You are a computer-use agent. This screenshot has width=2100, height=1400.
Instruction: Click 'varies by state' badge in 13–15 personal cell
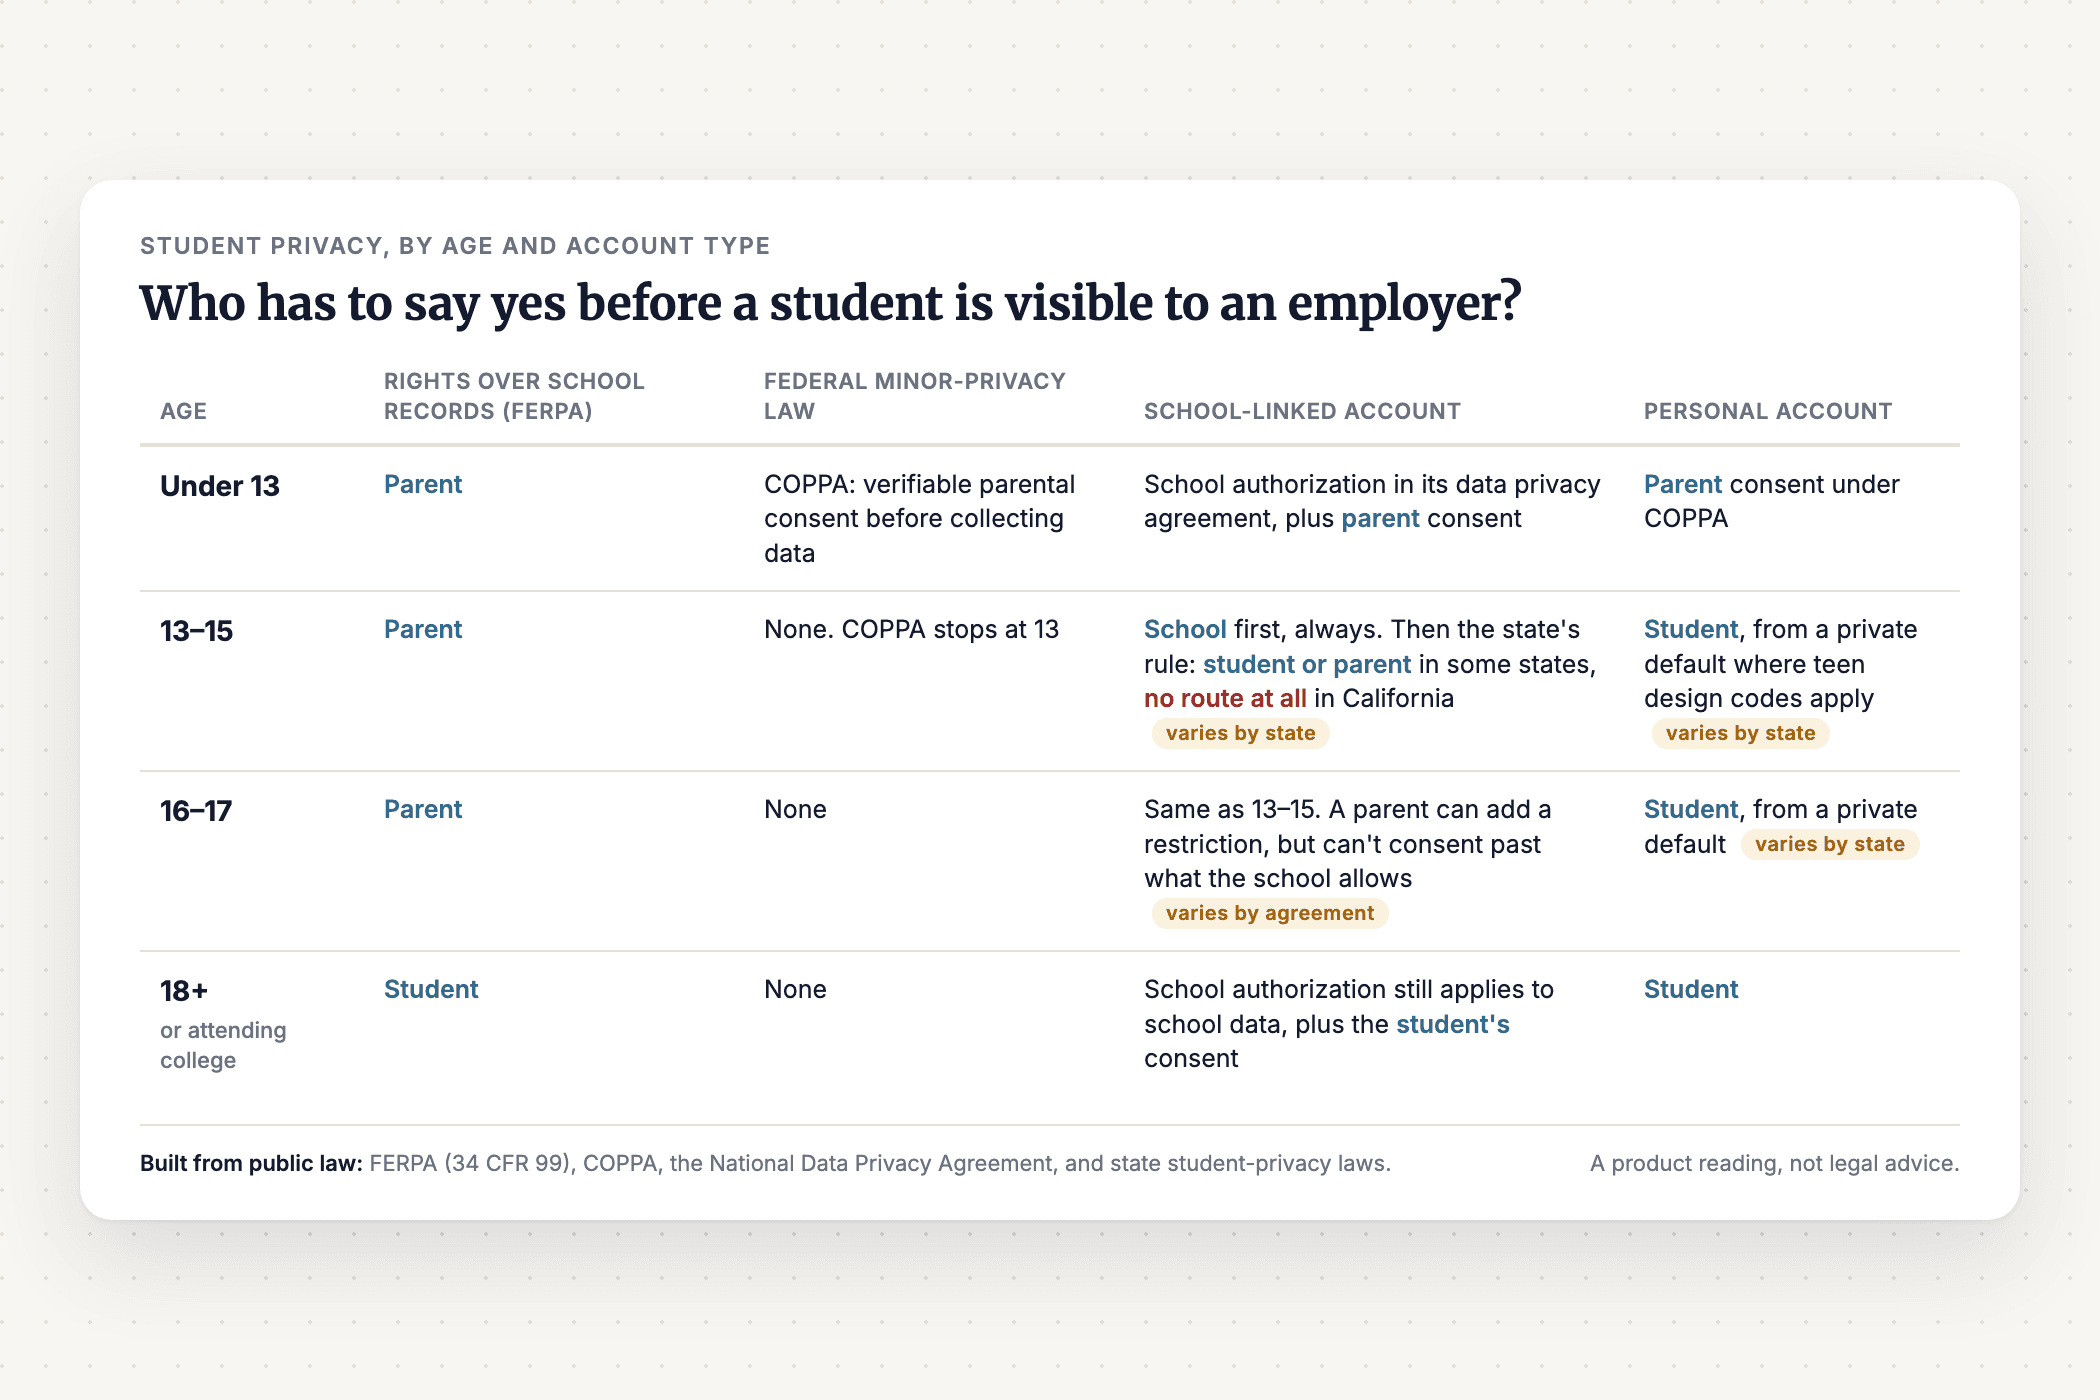[x=1740, y=734]
